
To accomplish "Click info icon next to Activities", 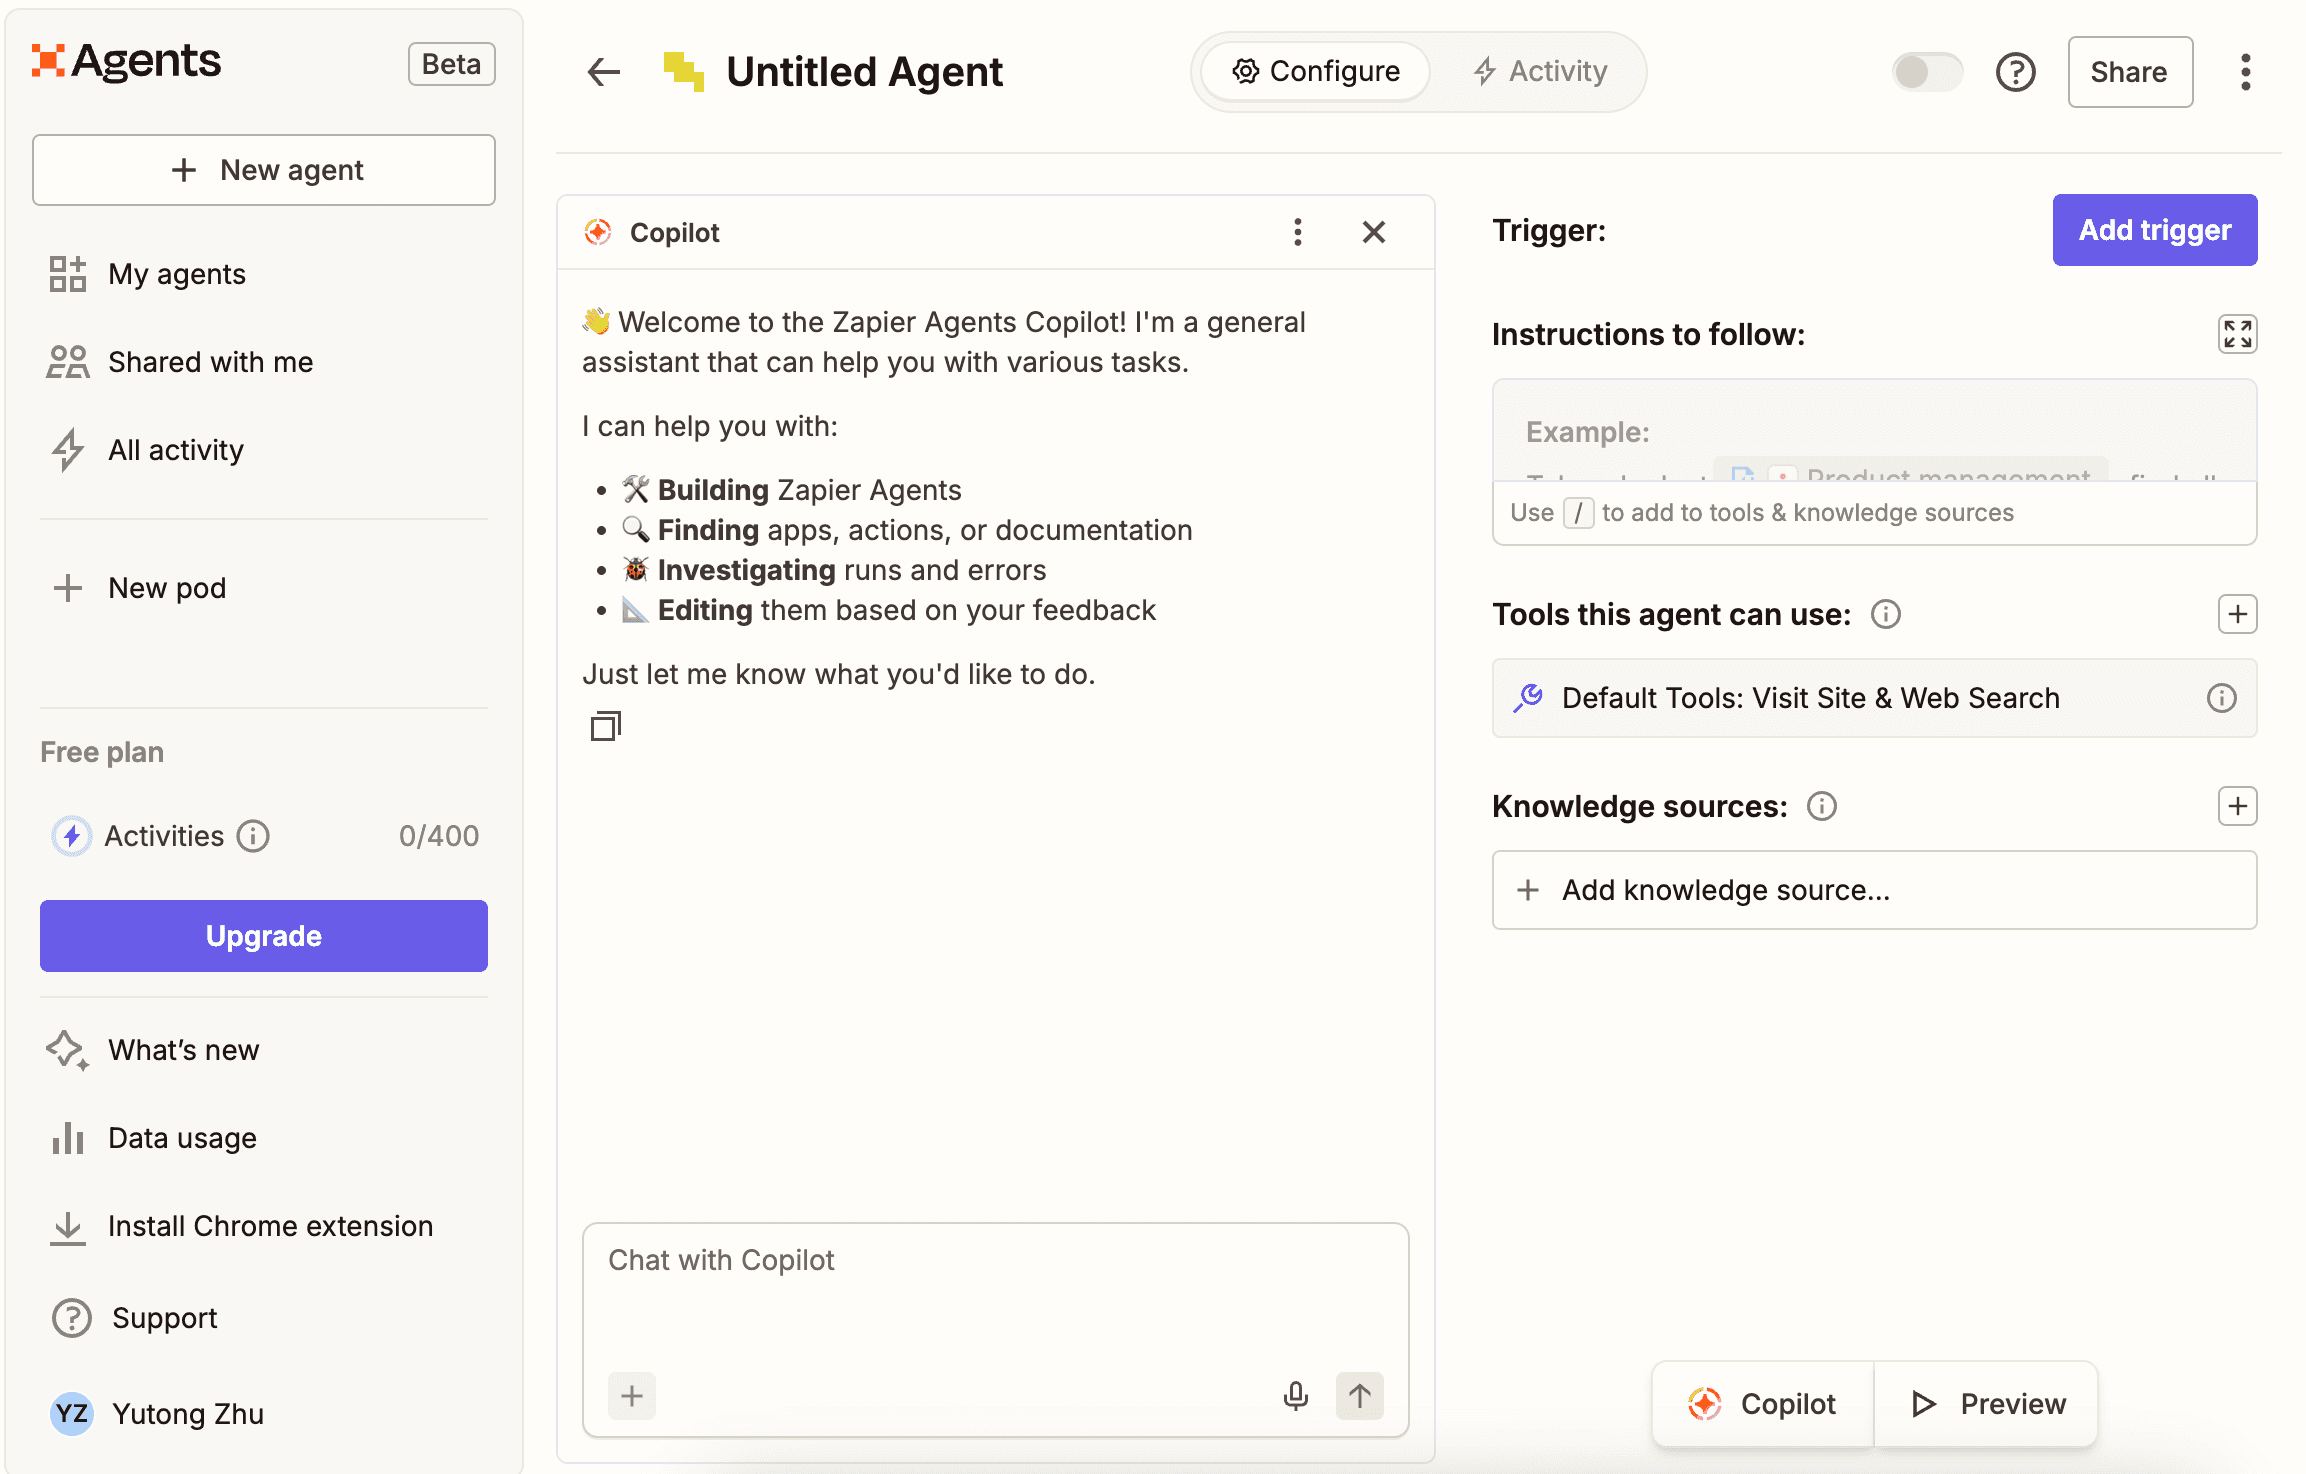I will pyautogui.click(x=253, y=836).
